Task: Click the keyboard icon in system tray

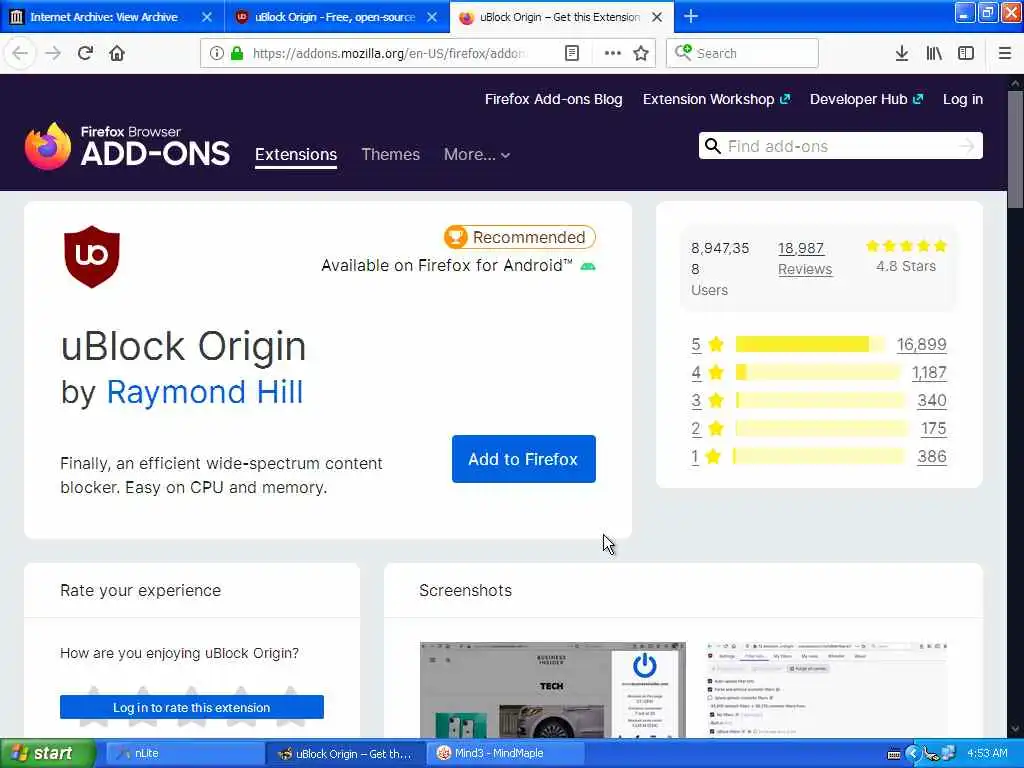Action: point(894,754)
